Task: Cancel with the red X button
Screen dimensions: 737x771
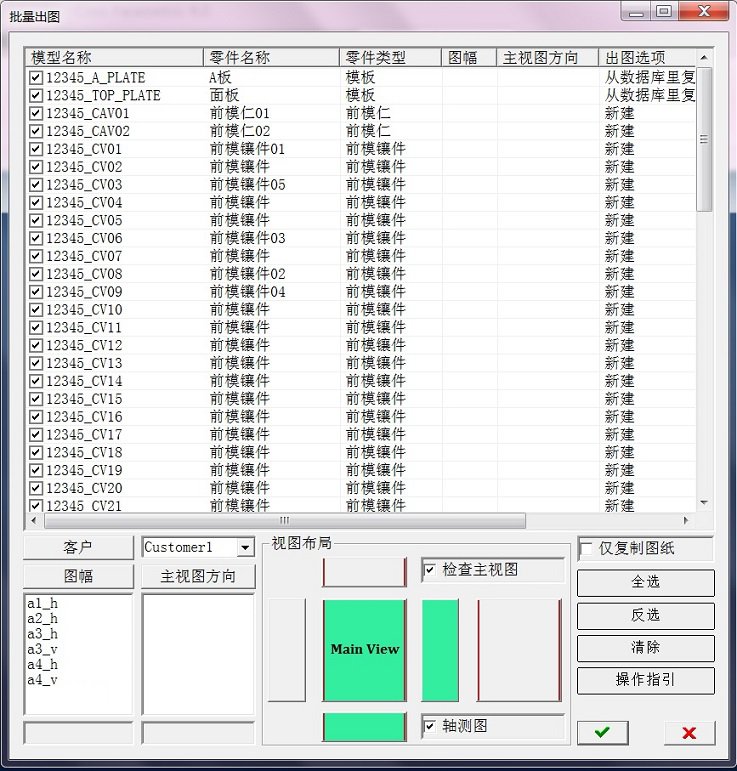Action: coord(689,733)
